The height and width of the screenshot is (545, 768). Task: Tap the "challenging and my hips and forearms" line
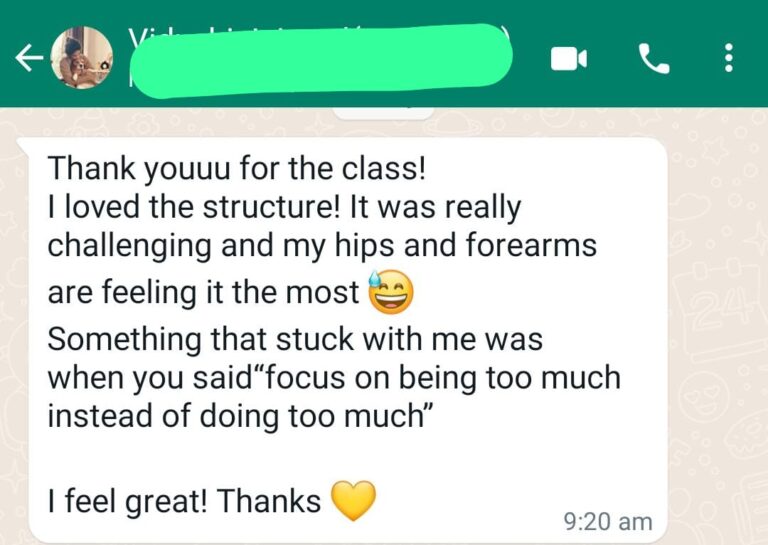point(322,245)
